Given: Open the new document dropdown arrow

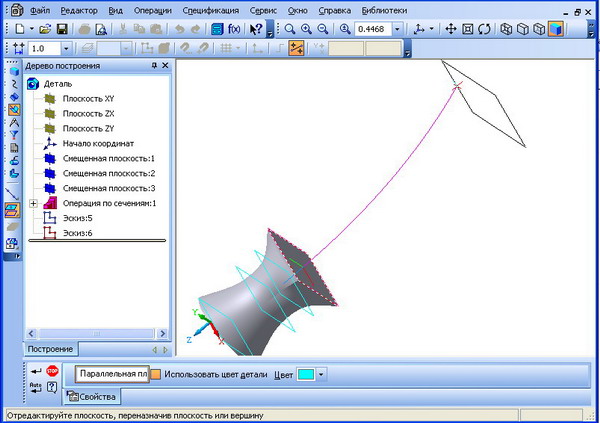Looking at the screenshot, I should 32,29.
